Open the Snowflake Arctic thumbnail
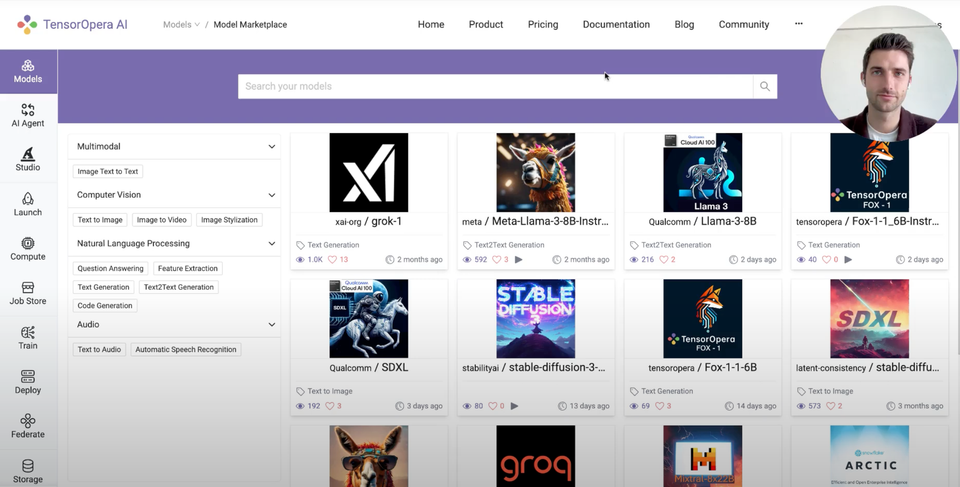The height and width of the screenshot is (487, 960). 869,456
